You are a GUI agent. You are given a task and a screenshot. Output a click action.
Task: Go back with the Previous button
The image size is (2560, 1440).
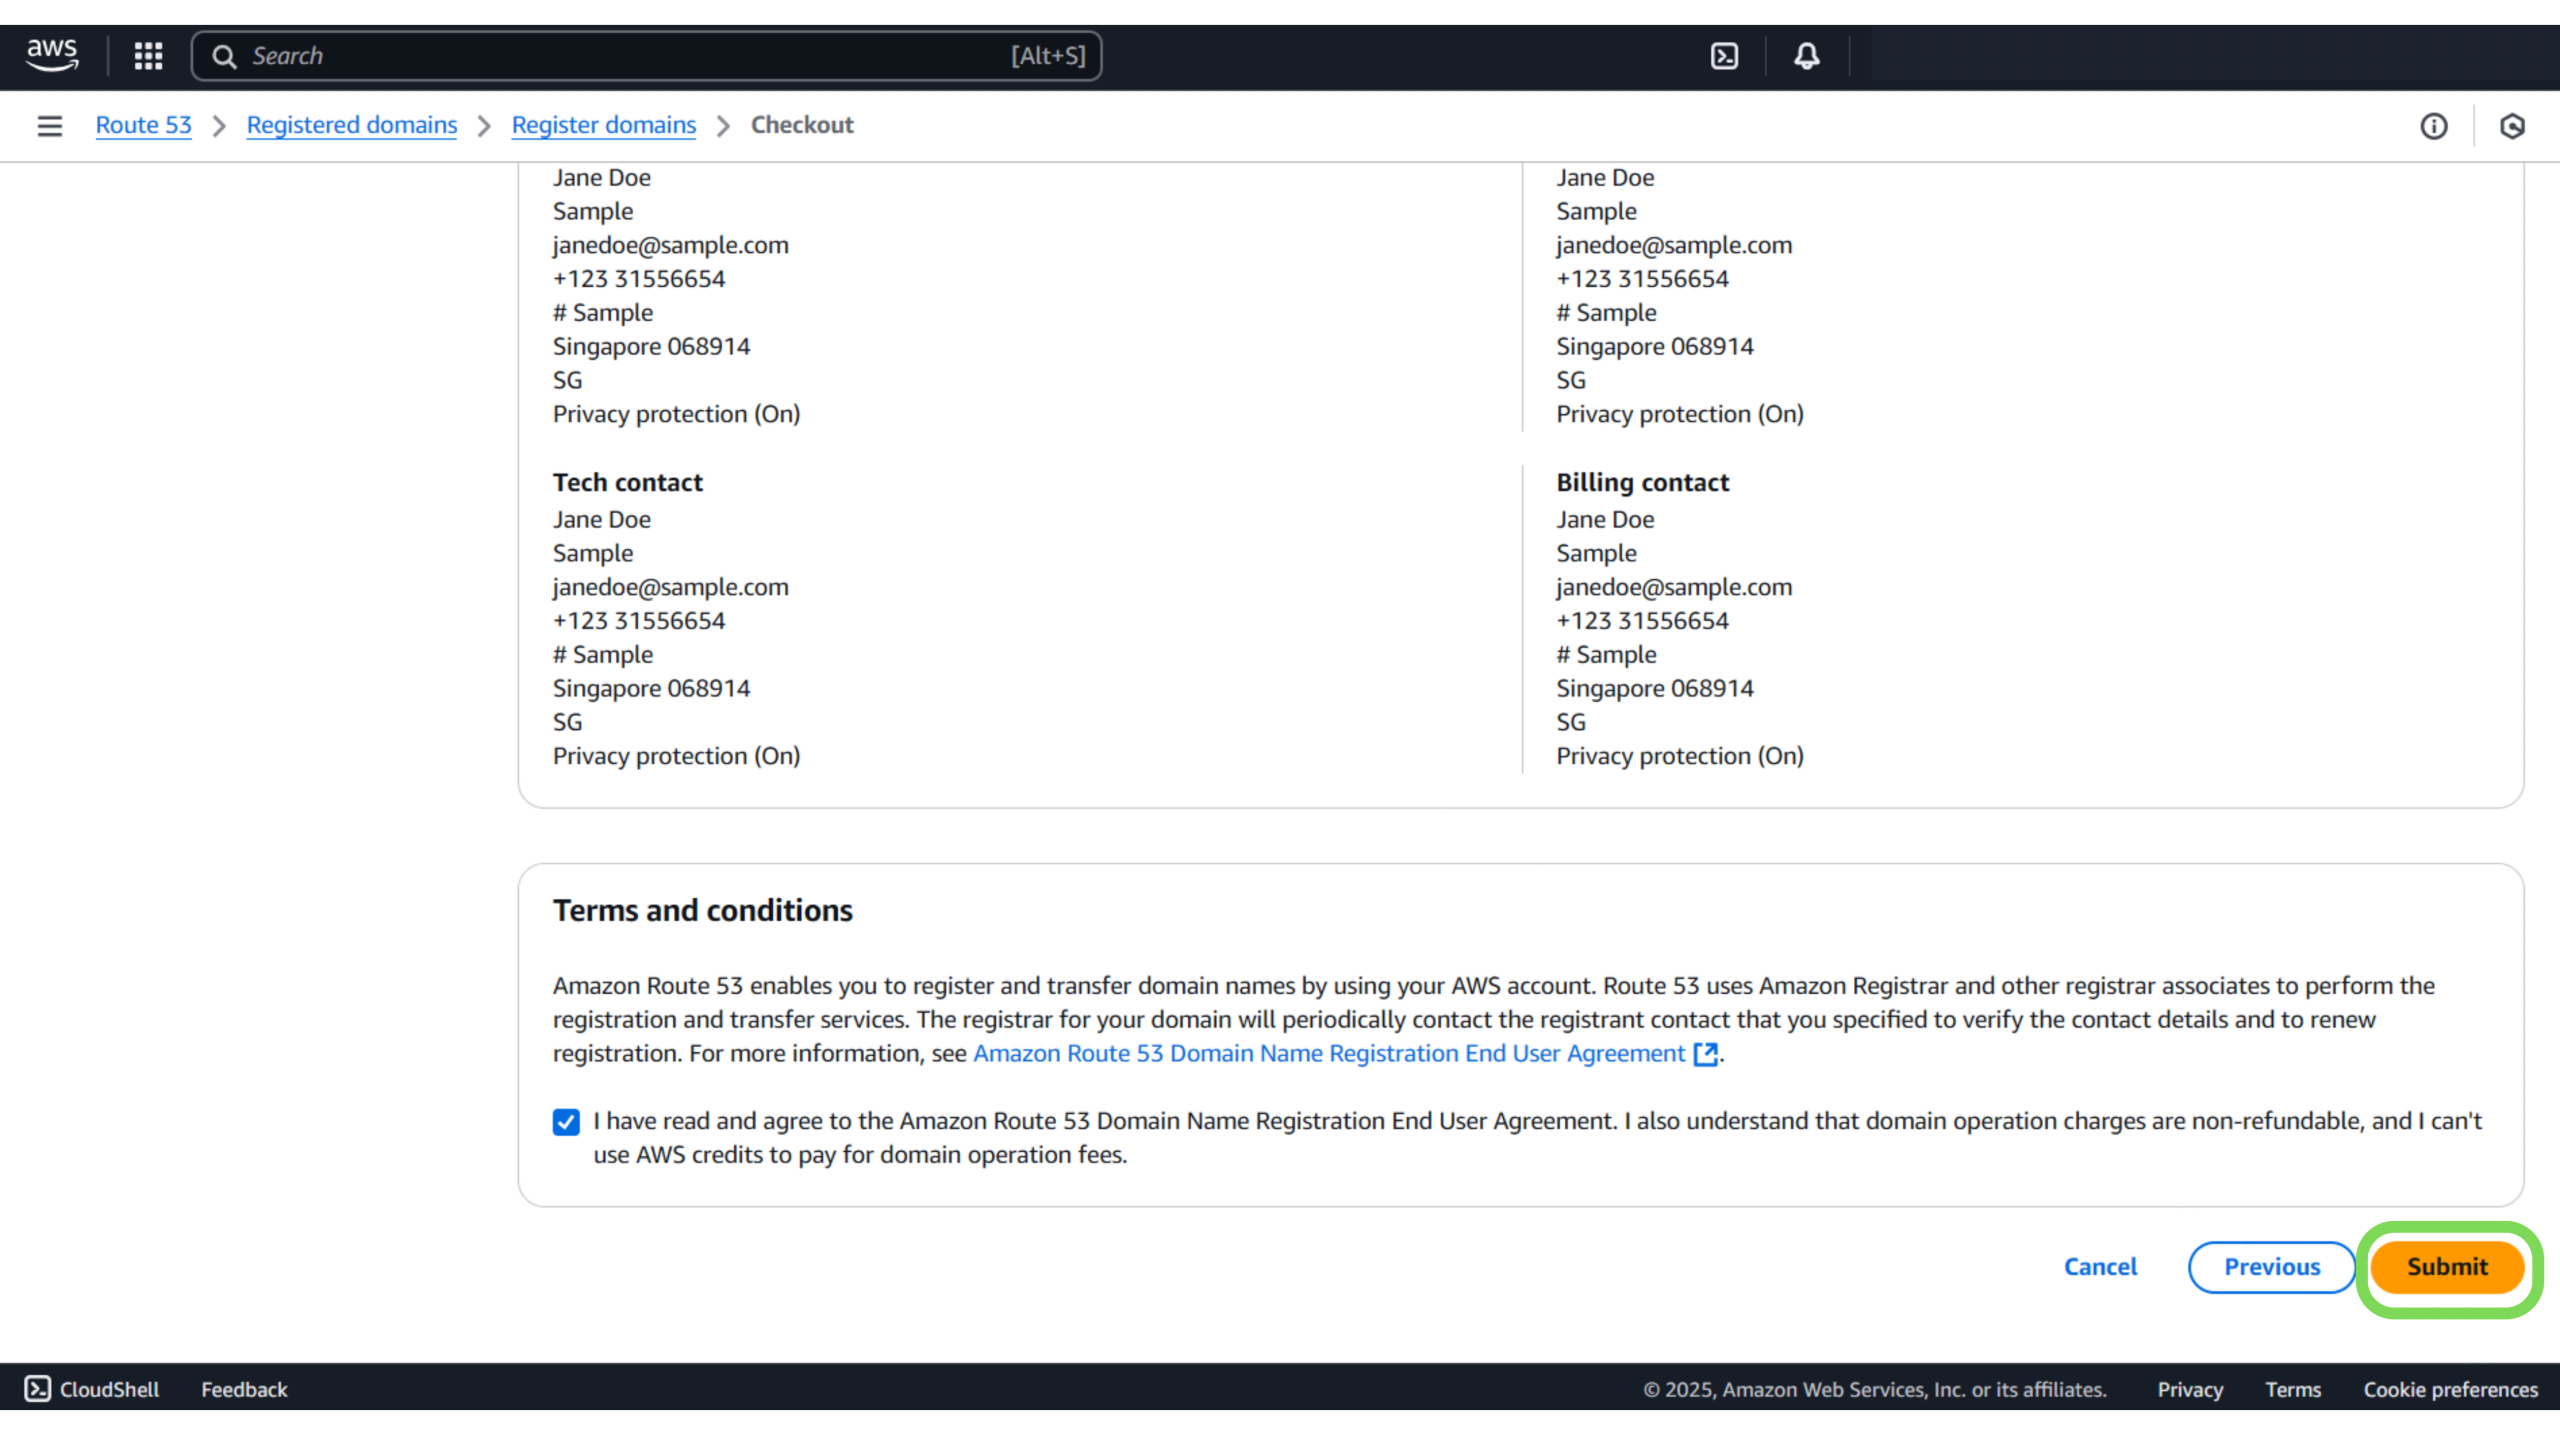tap(2271, 1267)
